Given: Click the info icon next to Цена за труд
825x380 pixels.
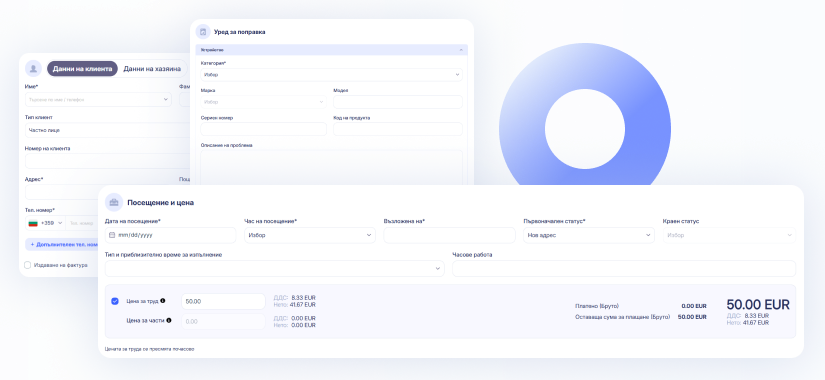Looking at the screenshot, I should [x=163, y=301].
